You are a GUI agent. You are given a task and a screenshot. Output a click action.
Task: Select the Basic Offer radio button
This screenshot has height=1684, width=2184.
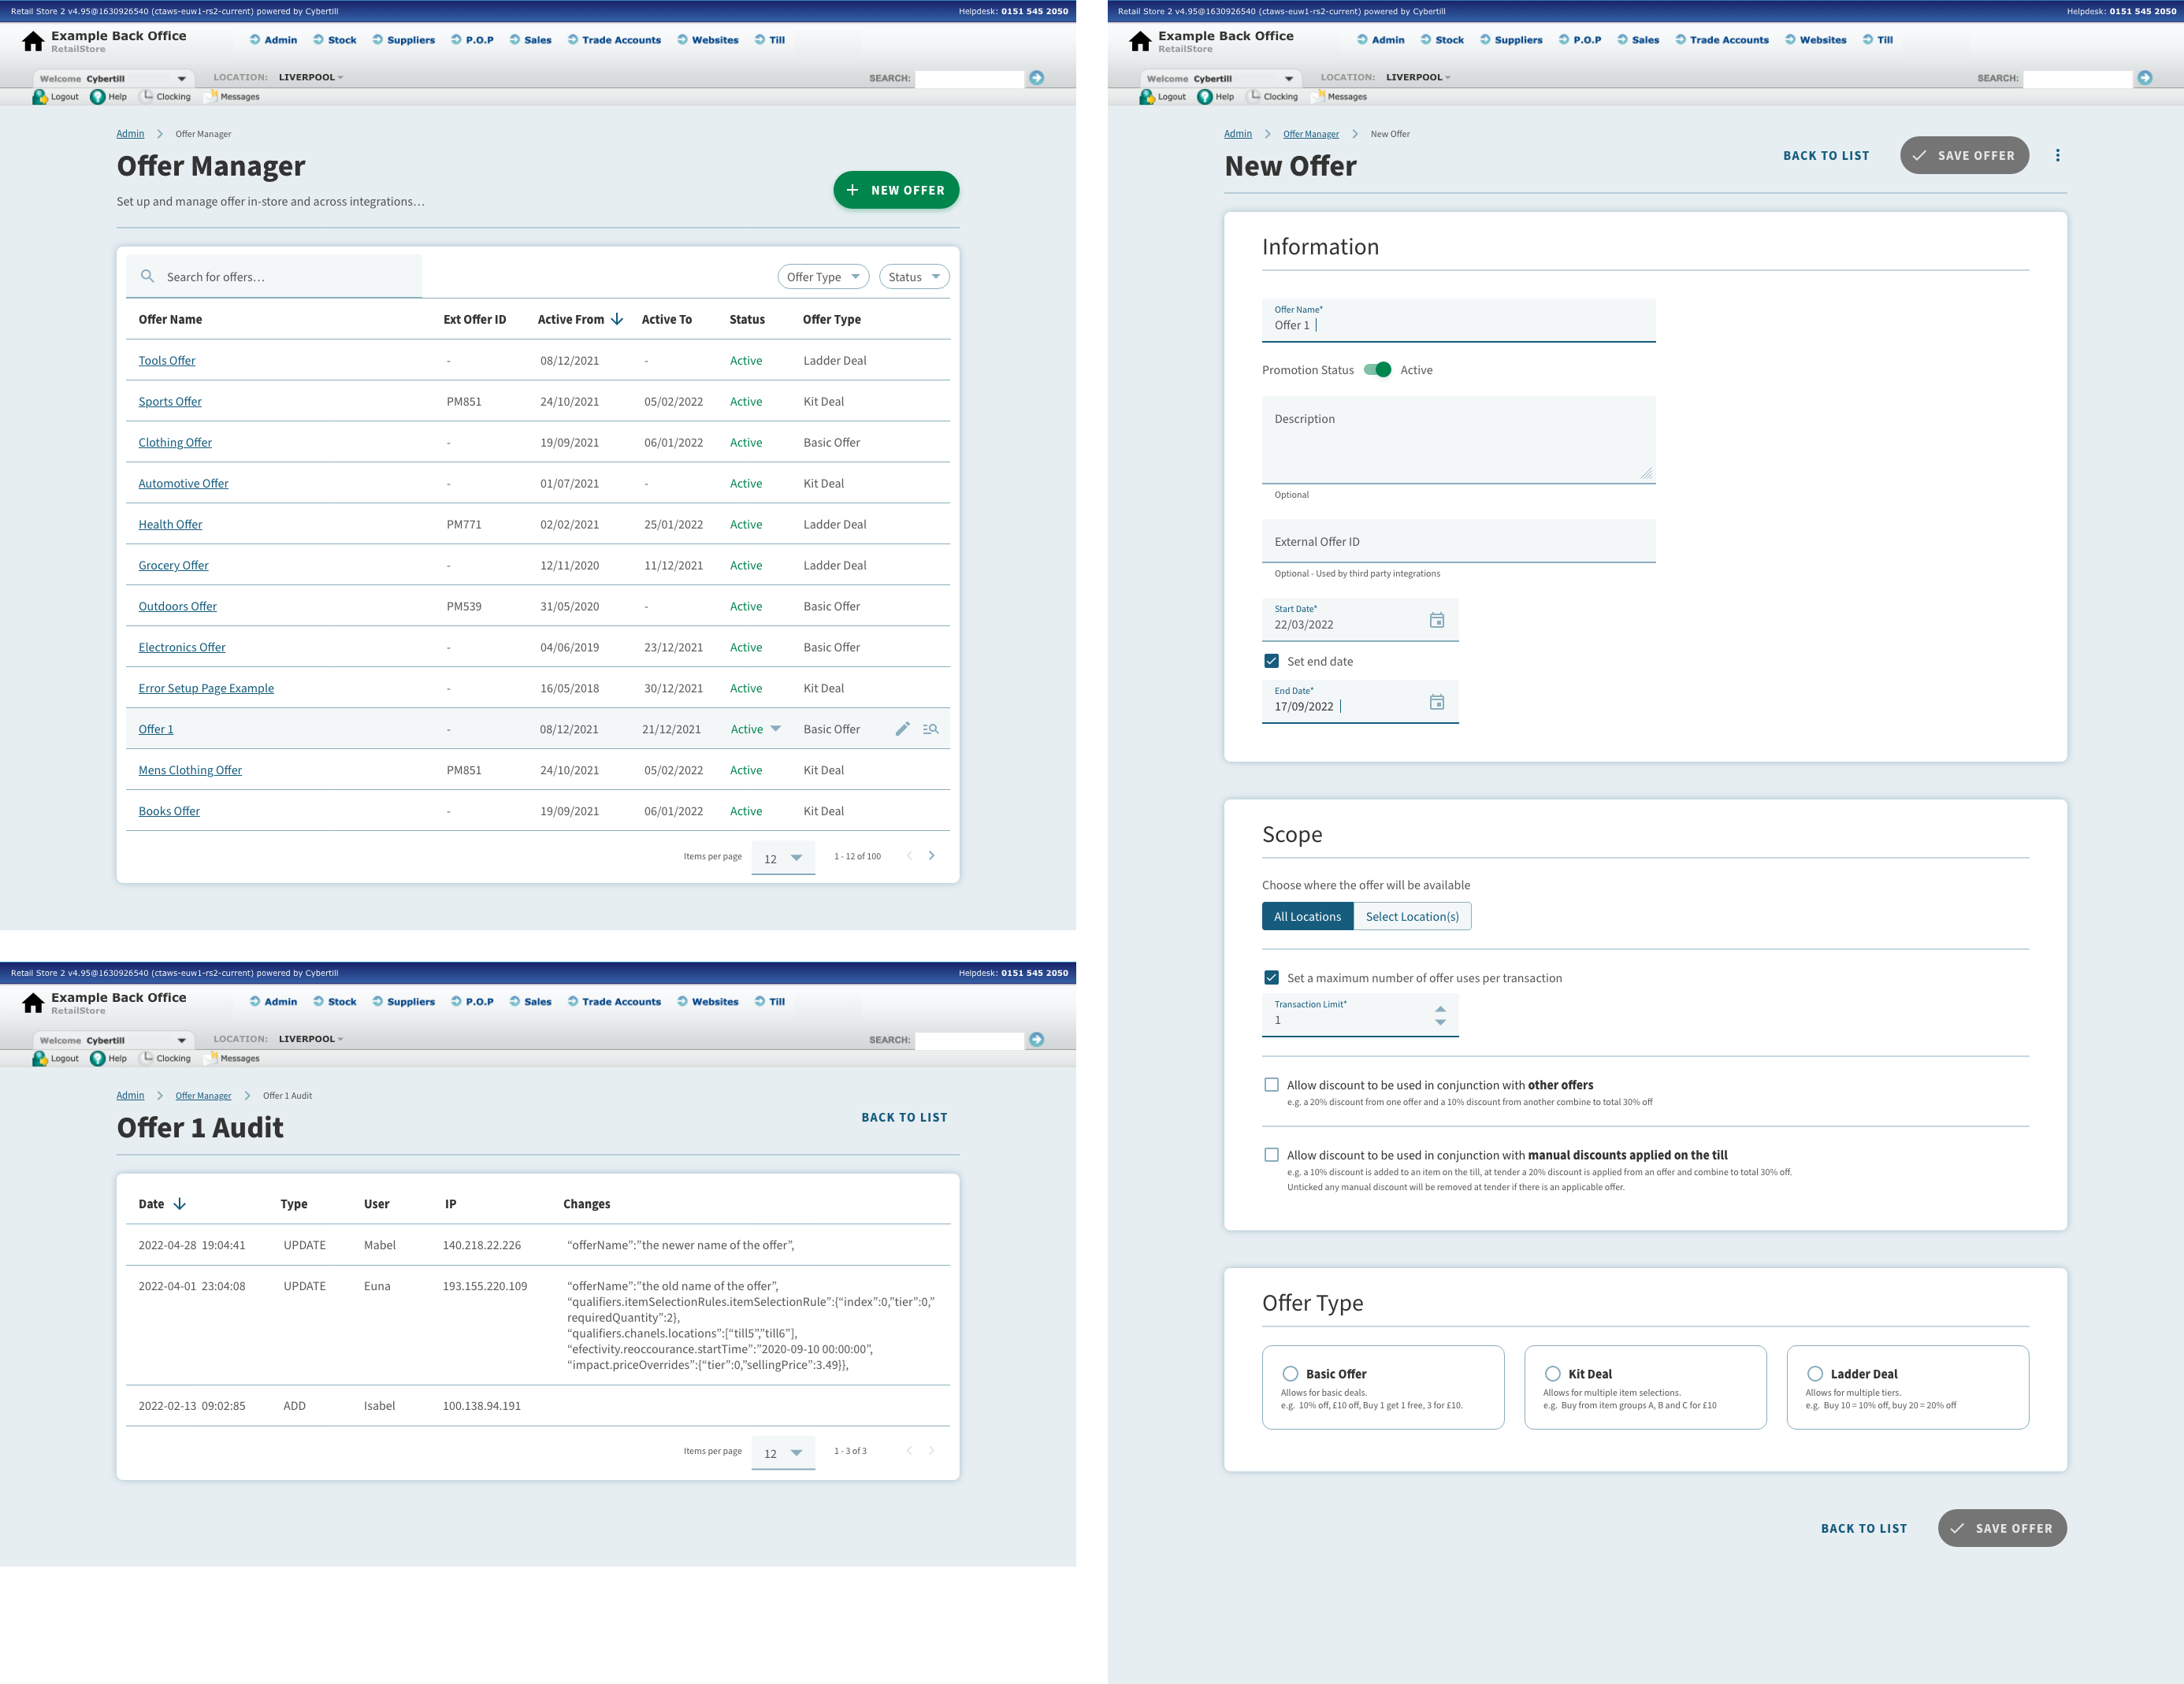(x=1290, y=1374)
